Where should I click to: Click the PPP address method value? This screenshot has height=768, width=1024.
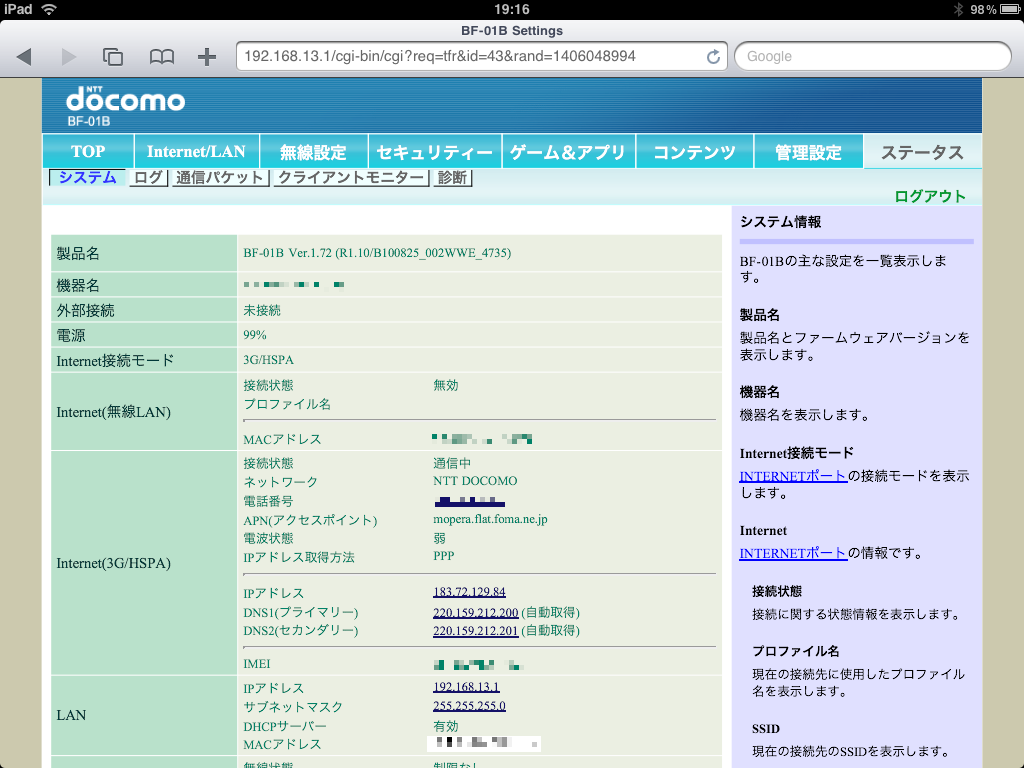(443, 556)
